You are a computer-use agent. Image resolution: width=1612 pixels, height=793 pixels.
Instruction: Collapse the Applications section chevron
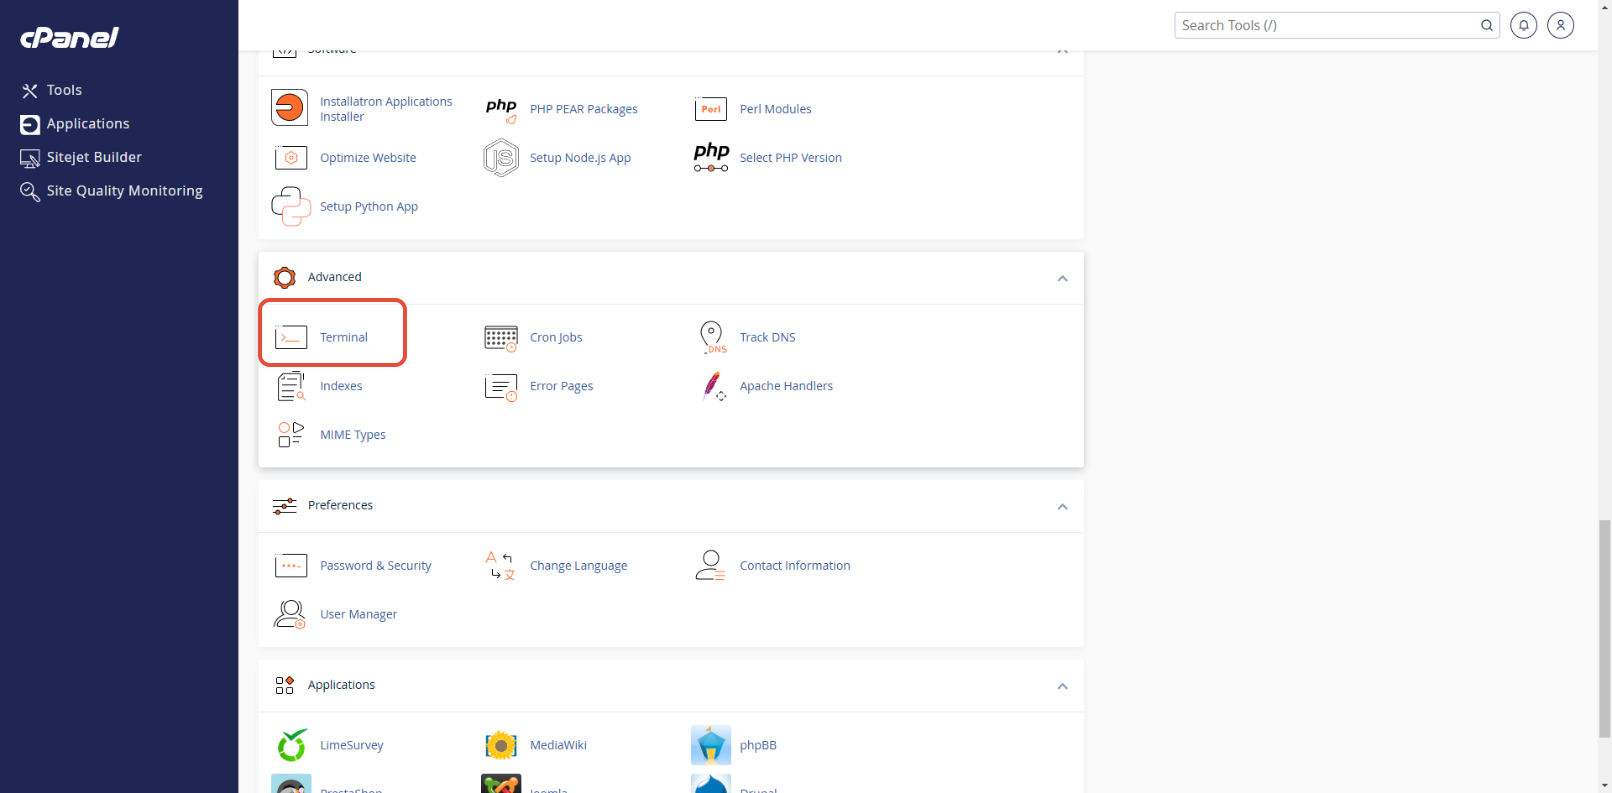click(x=1062, y=686)
